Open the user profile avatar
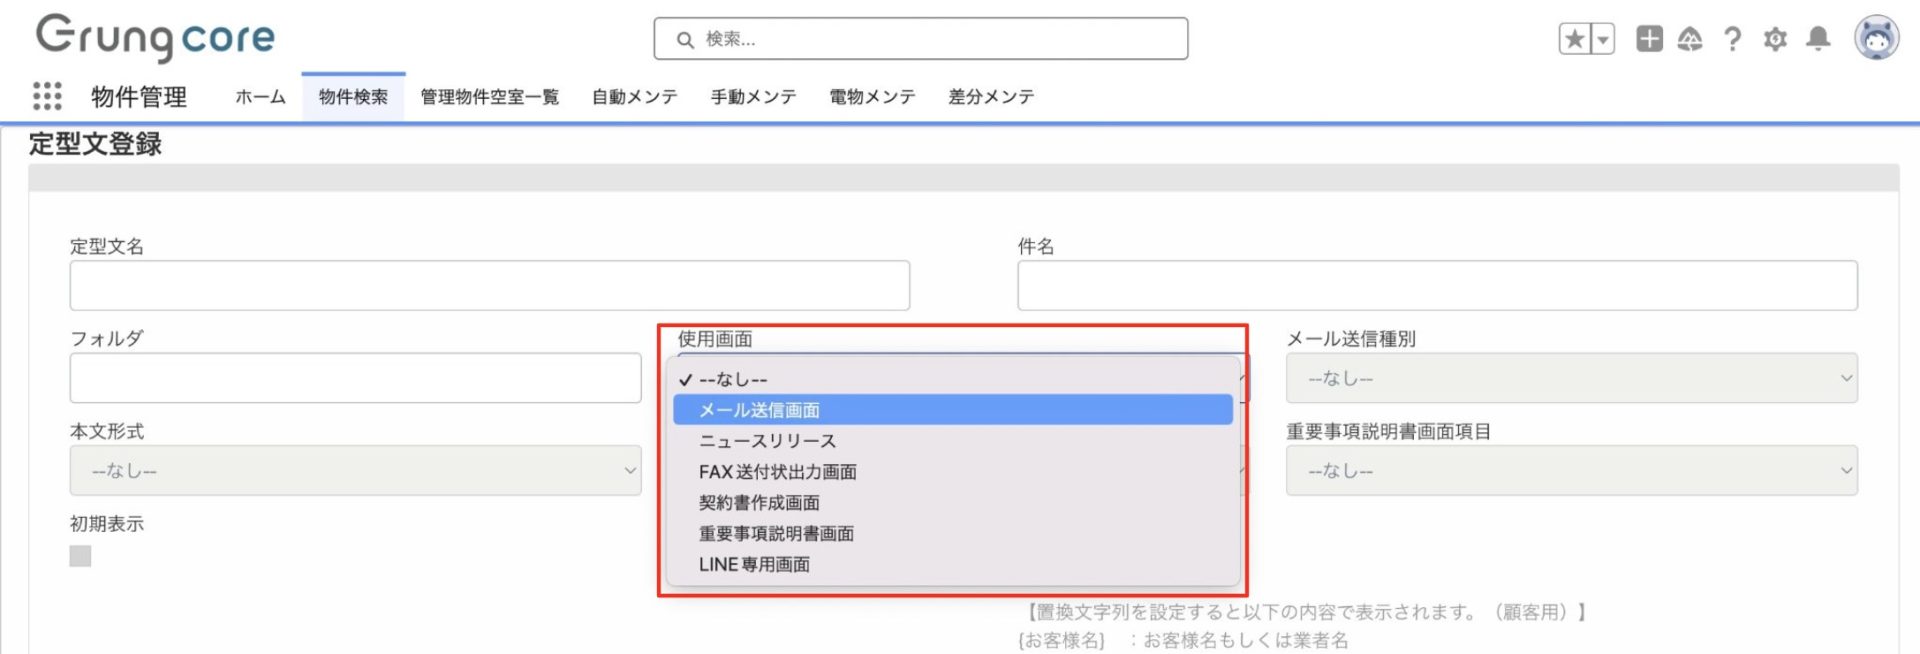 click(1876, 39)
